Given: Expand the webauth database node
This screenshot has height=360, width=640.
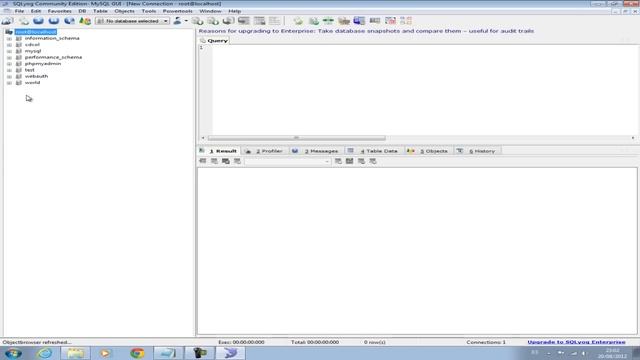Looking at the screenshot, I should click(9, 76).
